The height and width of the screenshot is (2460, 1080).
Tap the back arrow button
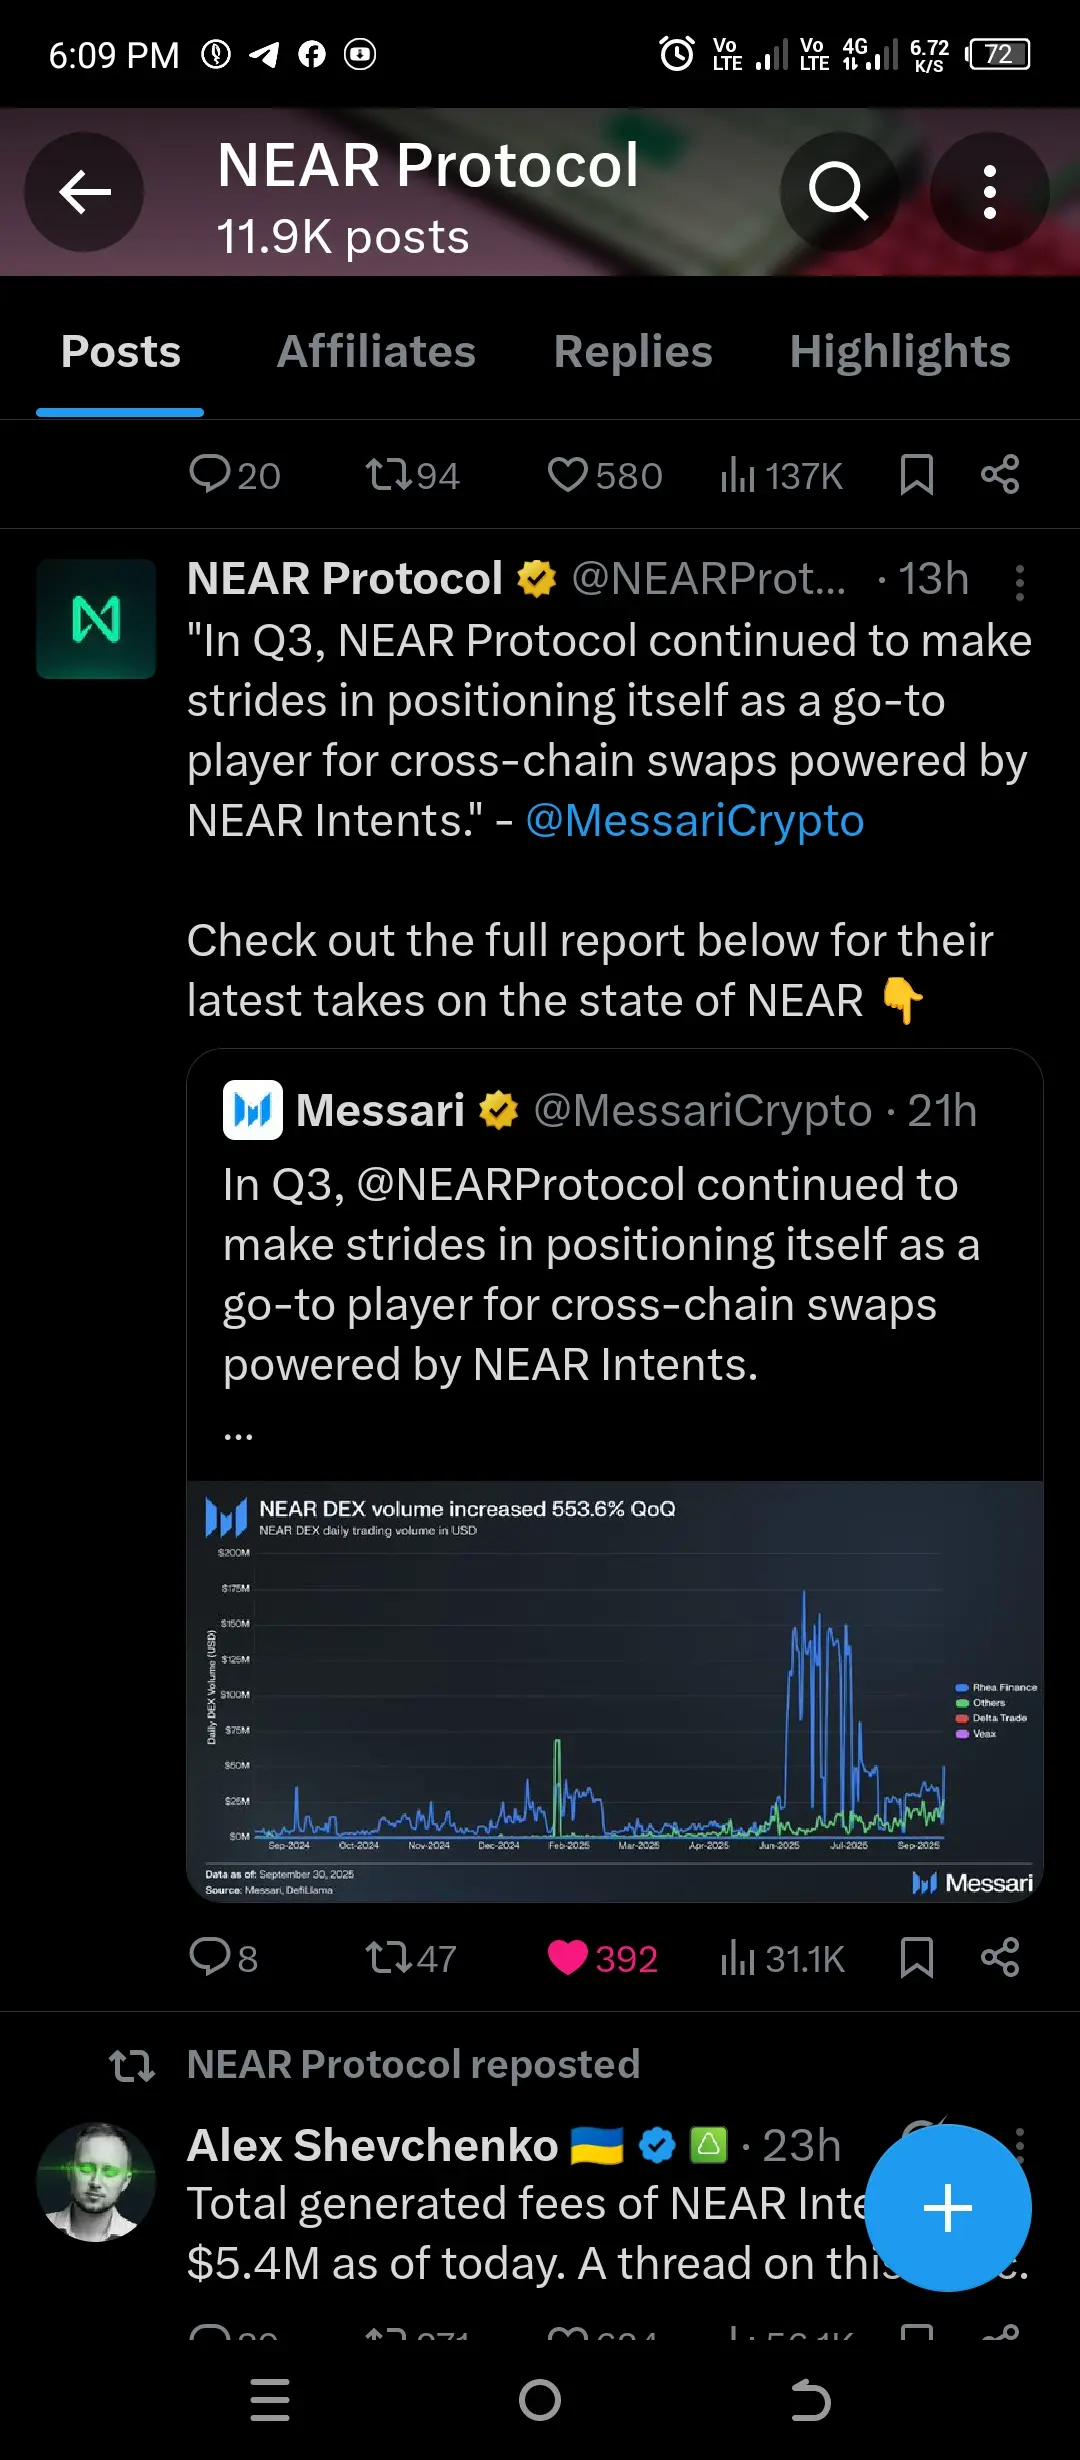pos(84,192)
